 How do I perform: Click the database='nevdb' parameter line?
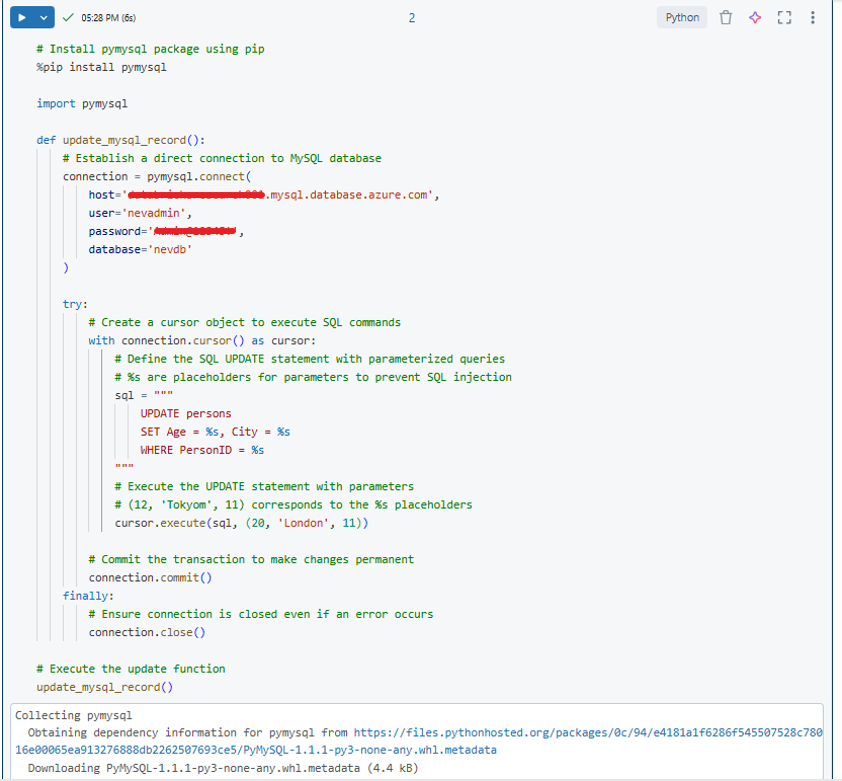pyautogui.click(x=139, y=249)
